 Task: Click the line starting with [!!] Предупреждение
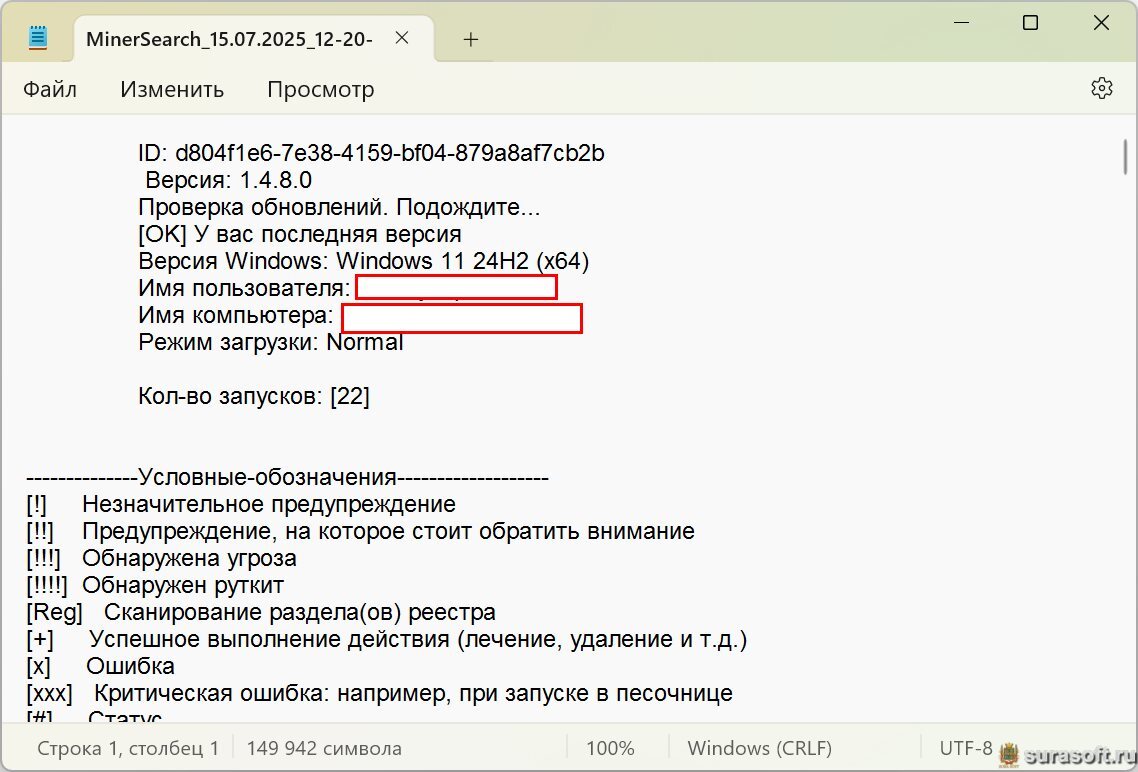361,532
